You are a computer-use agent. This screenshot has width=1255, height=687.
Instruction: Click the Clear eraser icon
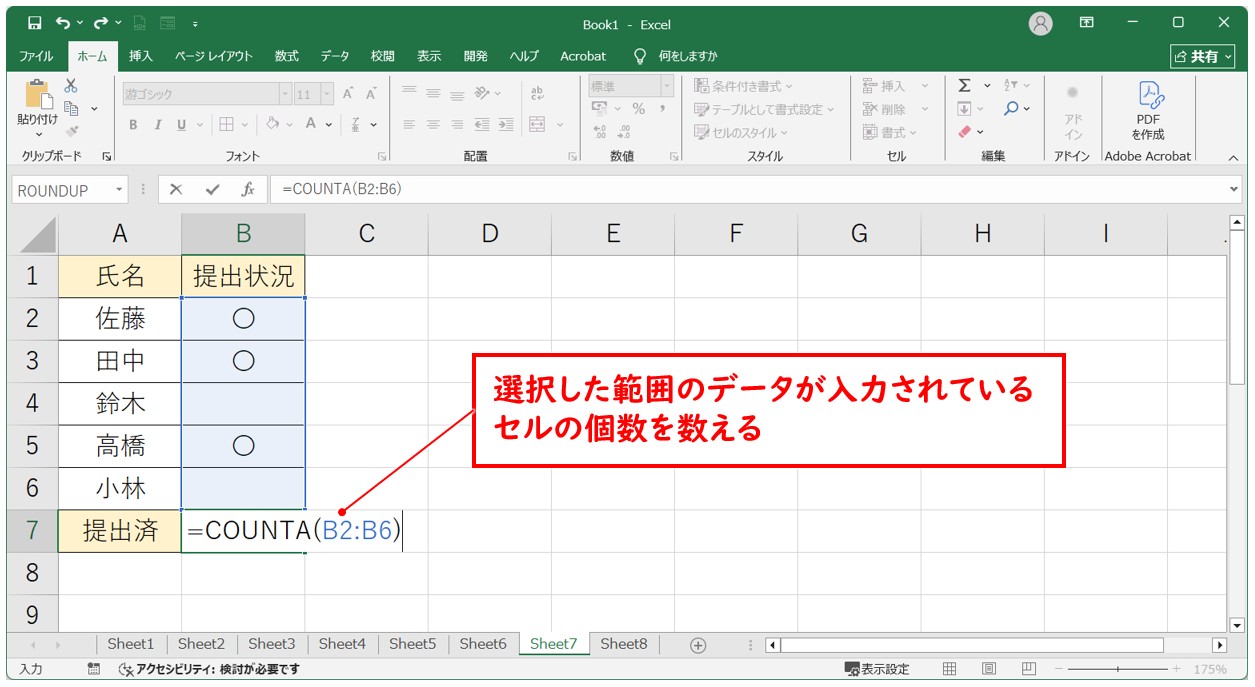pos(964,131)
